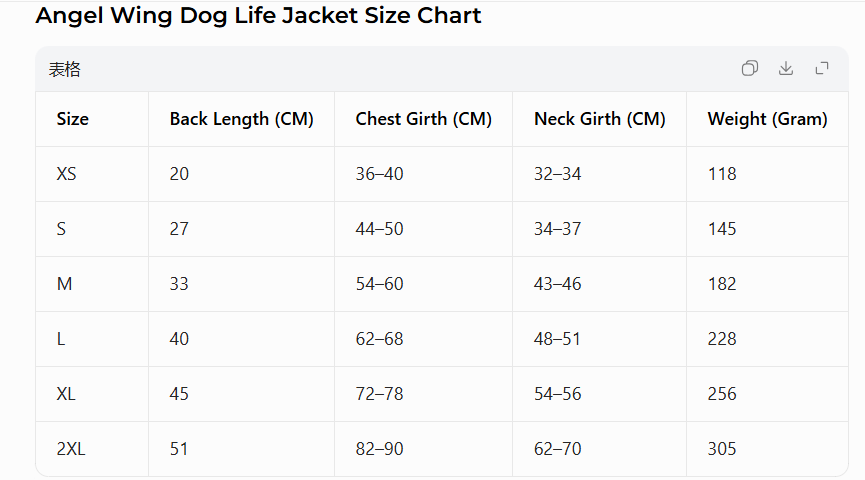The height and width of the screenshot is (480, 865).
Task: Click the Angel Wing Dog Life Jacket heading
Action: point(258,15)
